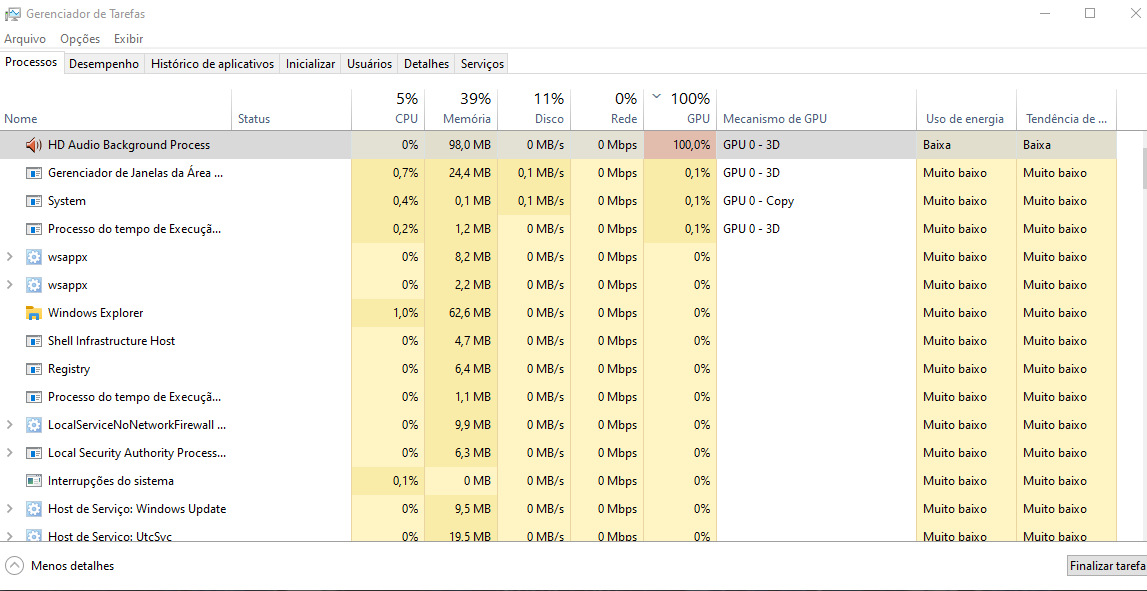Viewport: 1147px width, 591px height.
Task: Click the Windows Explorer folder icon
Action: click(x=34, y=313)
